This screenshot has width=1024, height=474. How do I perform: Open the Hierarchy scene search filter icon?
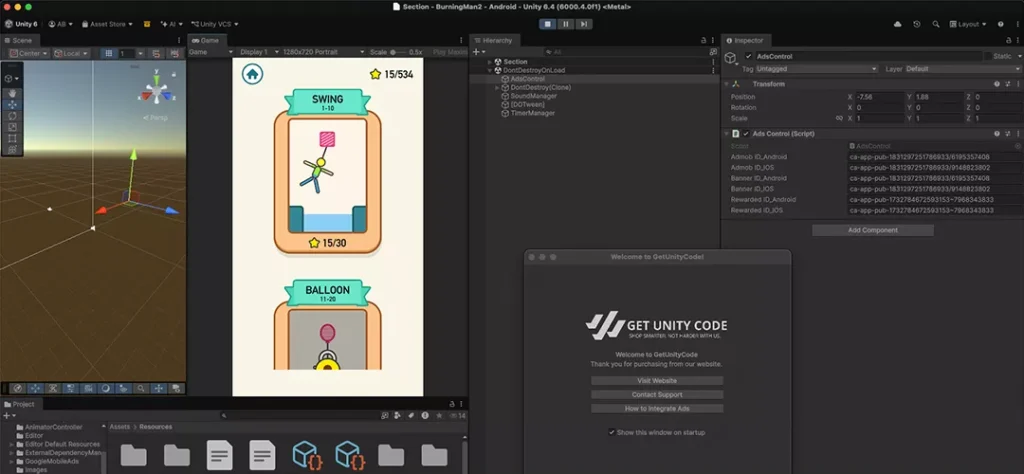[713, 52]
